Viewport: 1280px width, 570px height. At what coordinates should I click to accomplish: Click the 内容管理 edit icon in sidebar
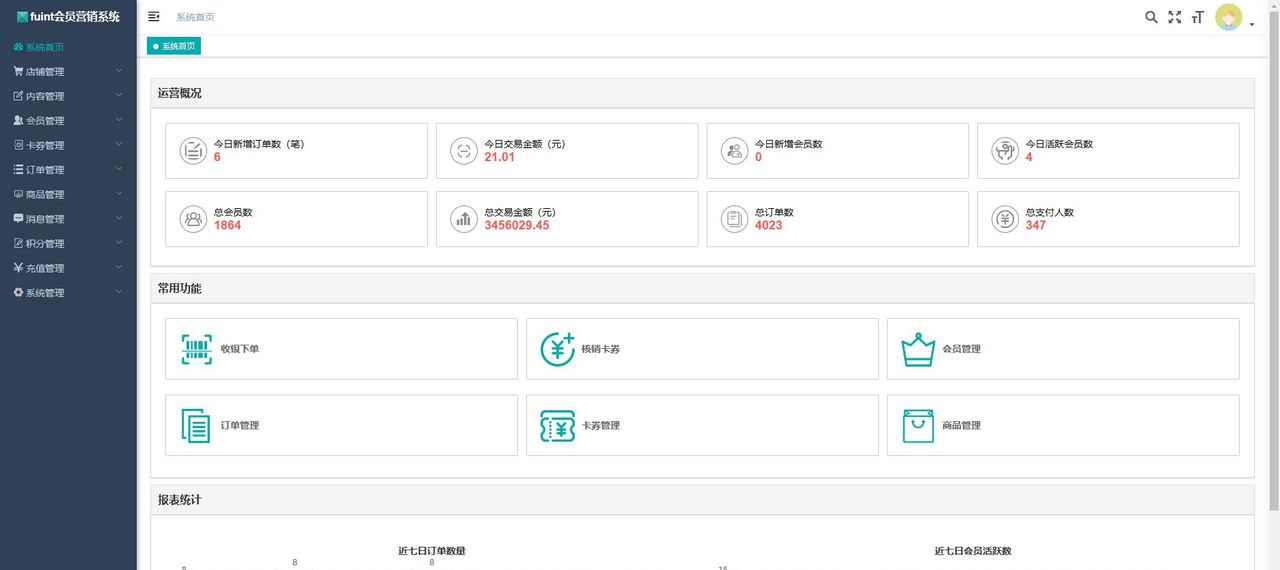click(x=18, y=96)
